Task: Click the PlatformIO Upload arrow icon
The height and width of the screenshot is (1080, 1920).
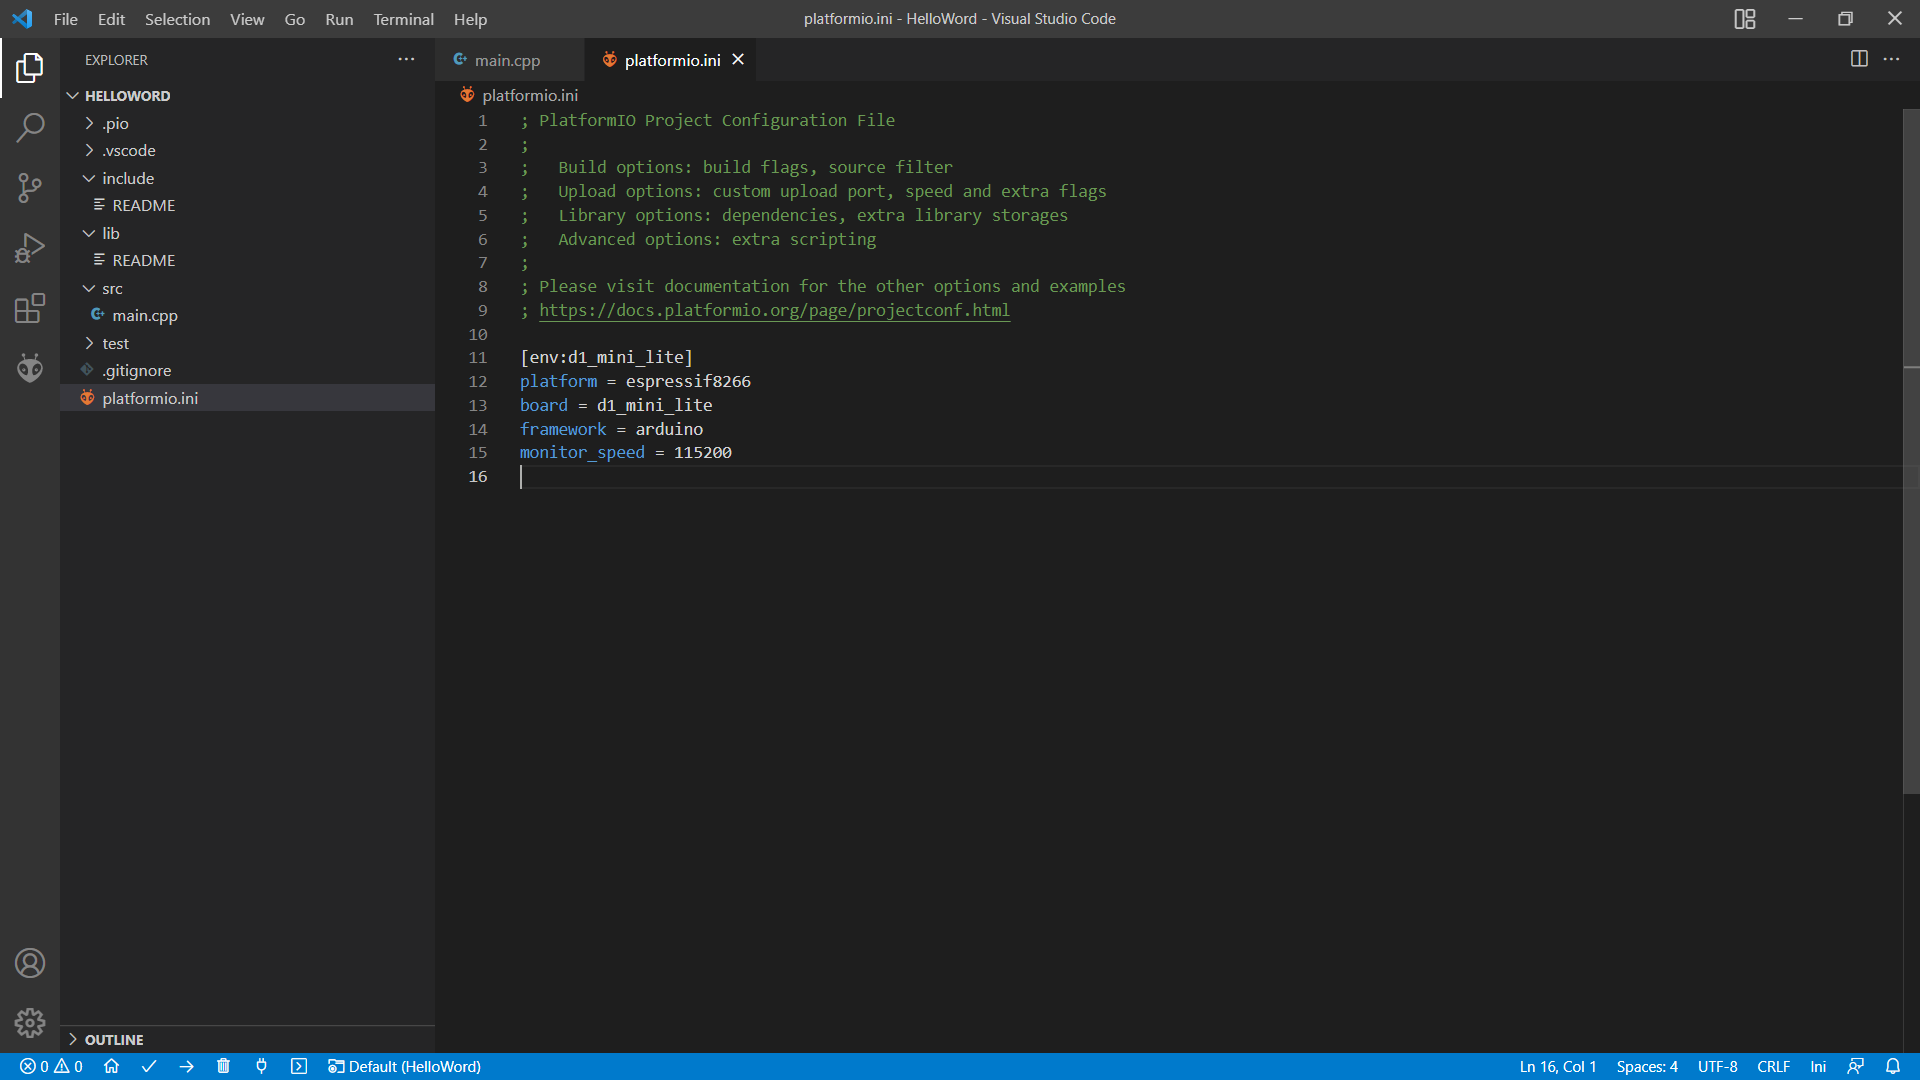Action: point(186,1066)
